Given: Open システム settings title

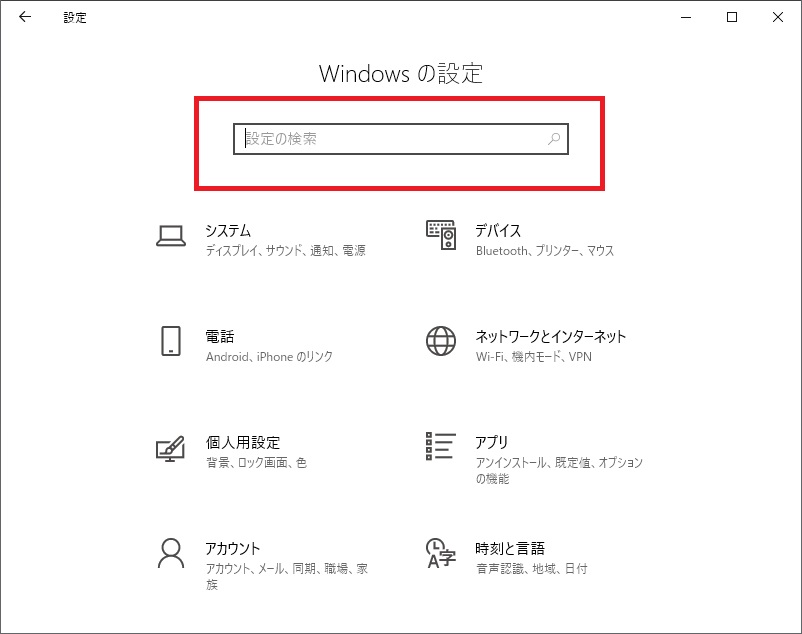Looking at the screenshot, I should point(228,231).
